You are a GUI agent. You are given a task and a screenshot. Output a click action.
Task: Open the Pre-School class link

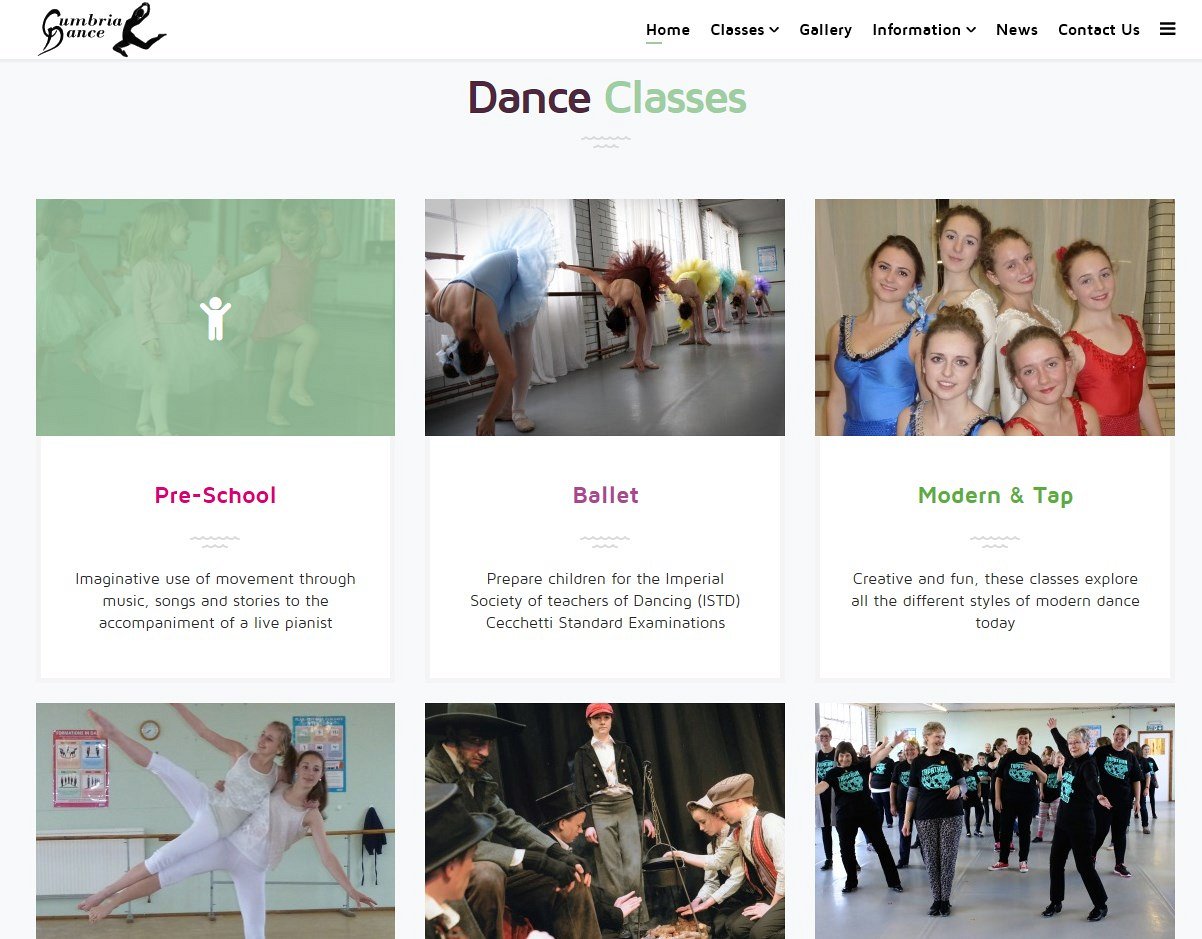point(215,495)
